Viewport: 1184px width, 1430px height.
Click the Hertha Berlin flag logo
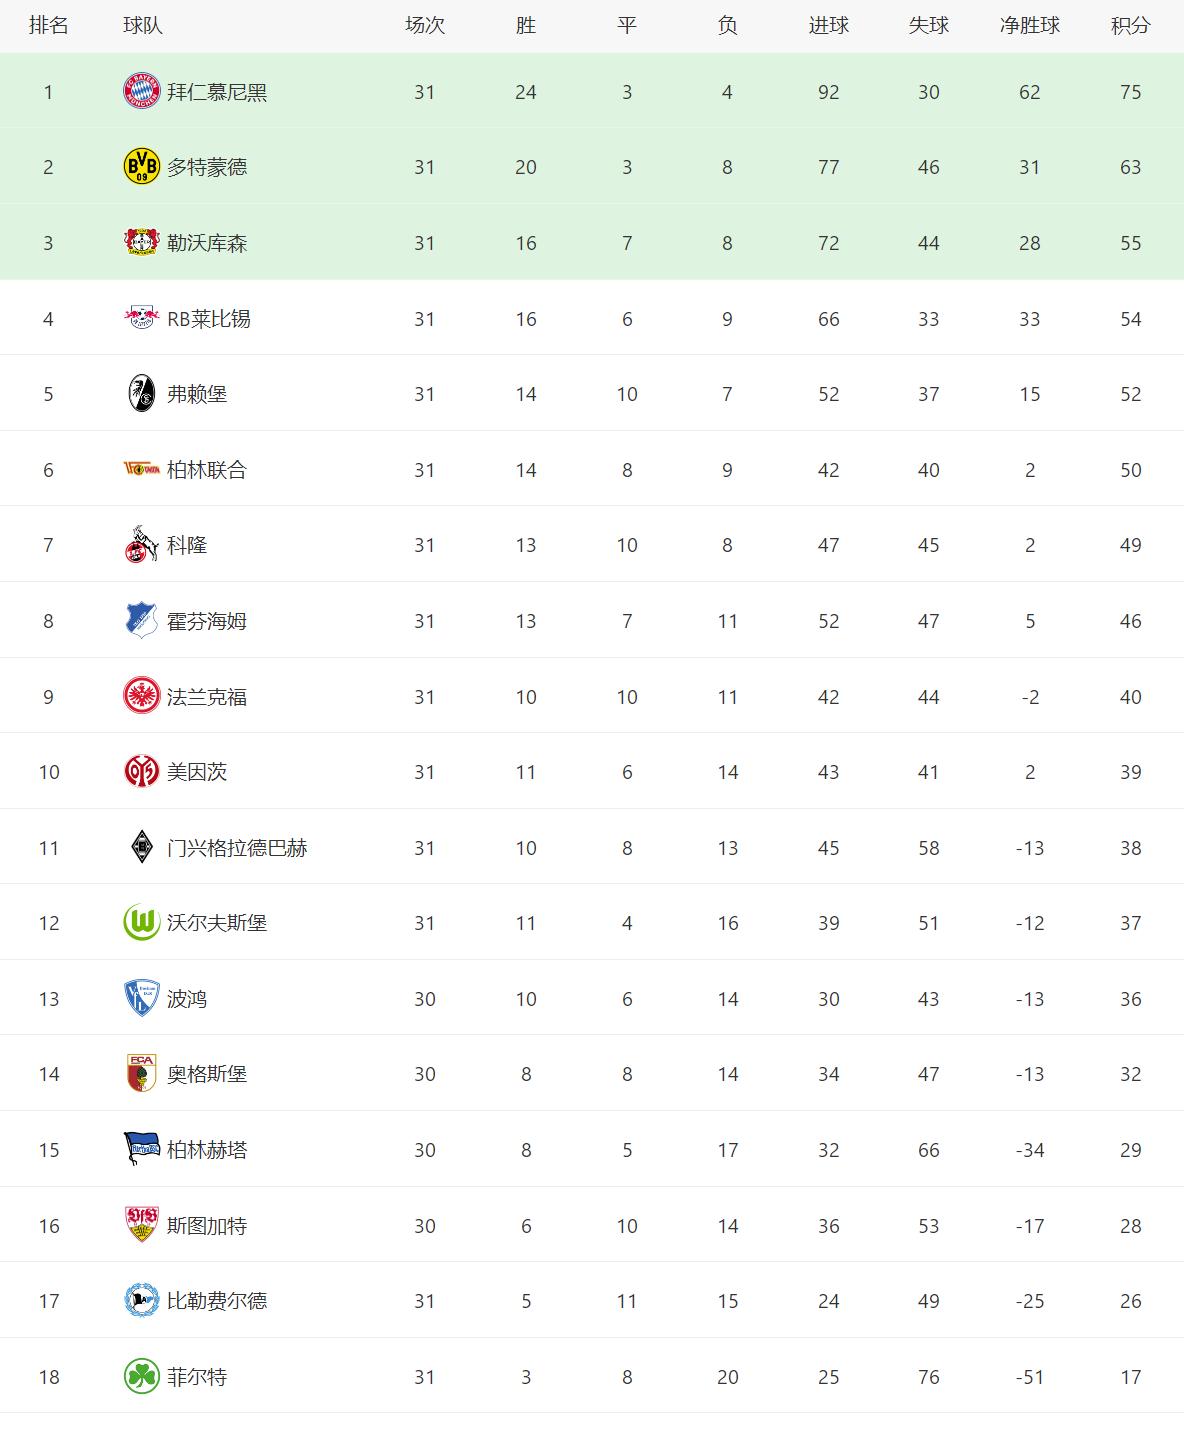click(x=141, y=1150)
